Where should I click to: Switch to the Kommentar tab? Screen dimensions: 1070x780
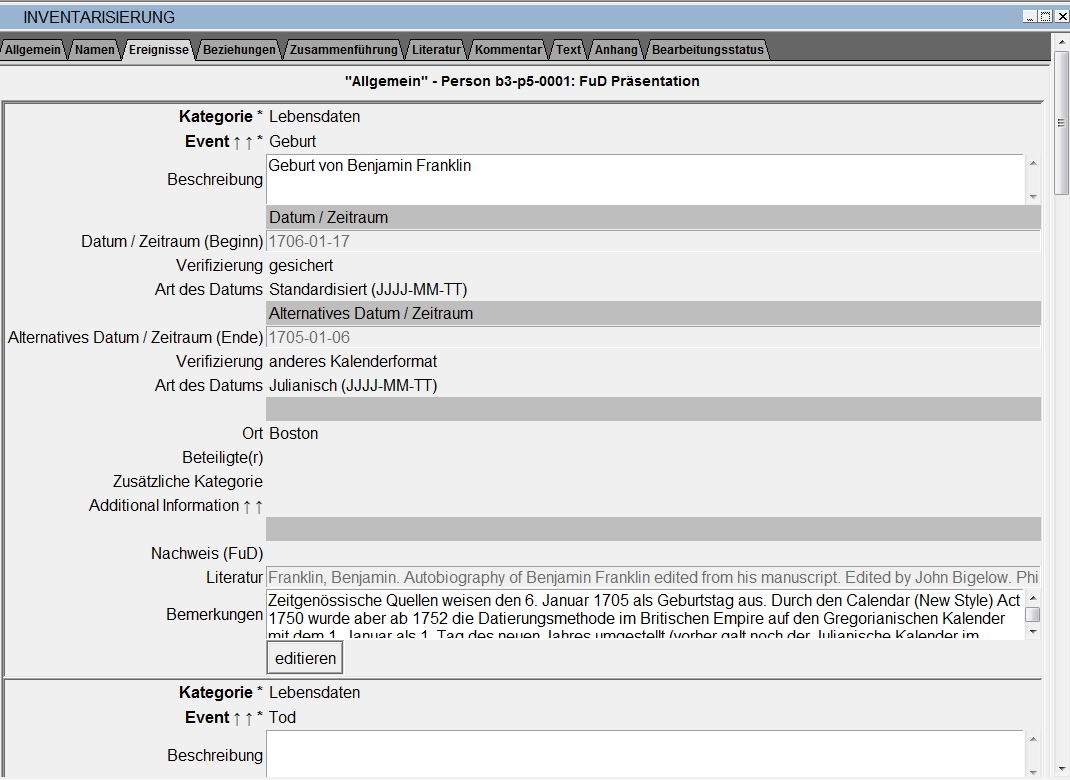(508, 50)
